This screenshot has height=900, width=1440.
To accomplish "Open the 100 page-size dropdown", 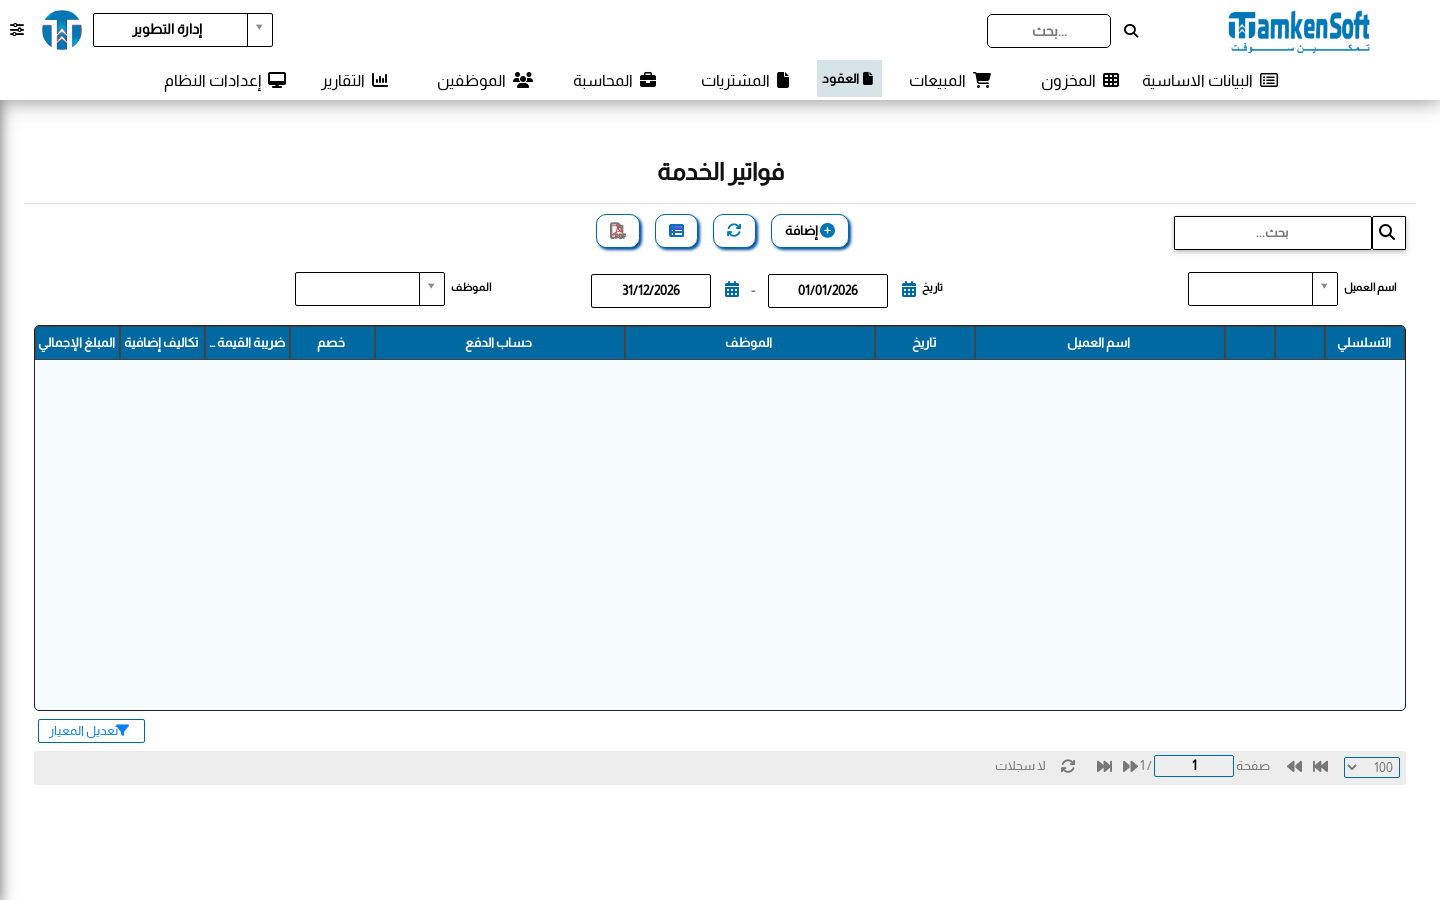I will point(1372,767).
